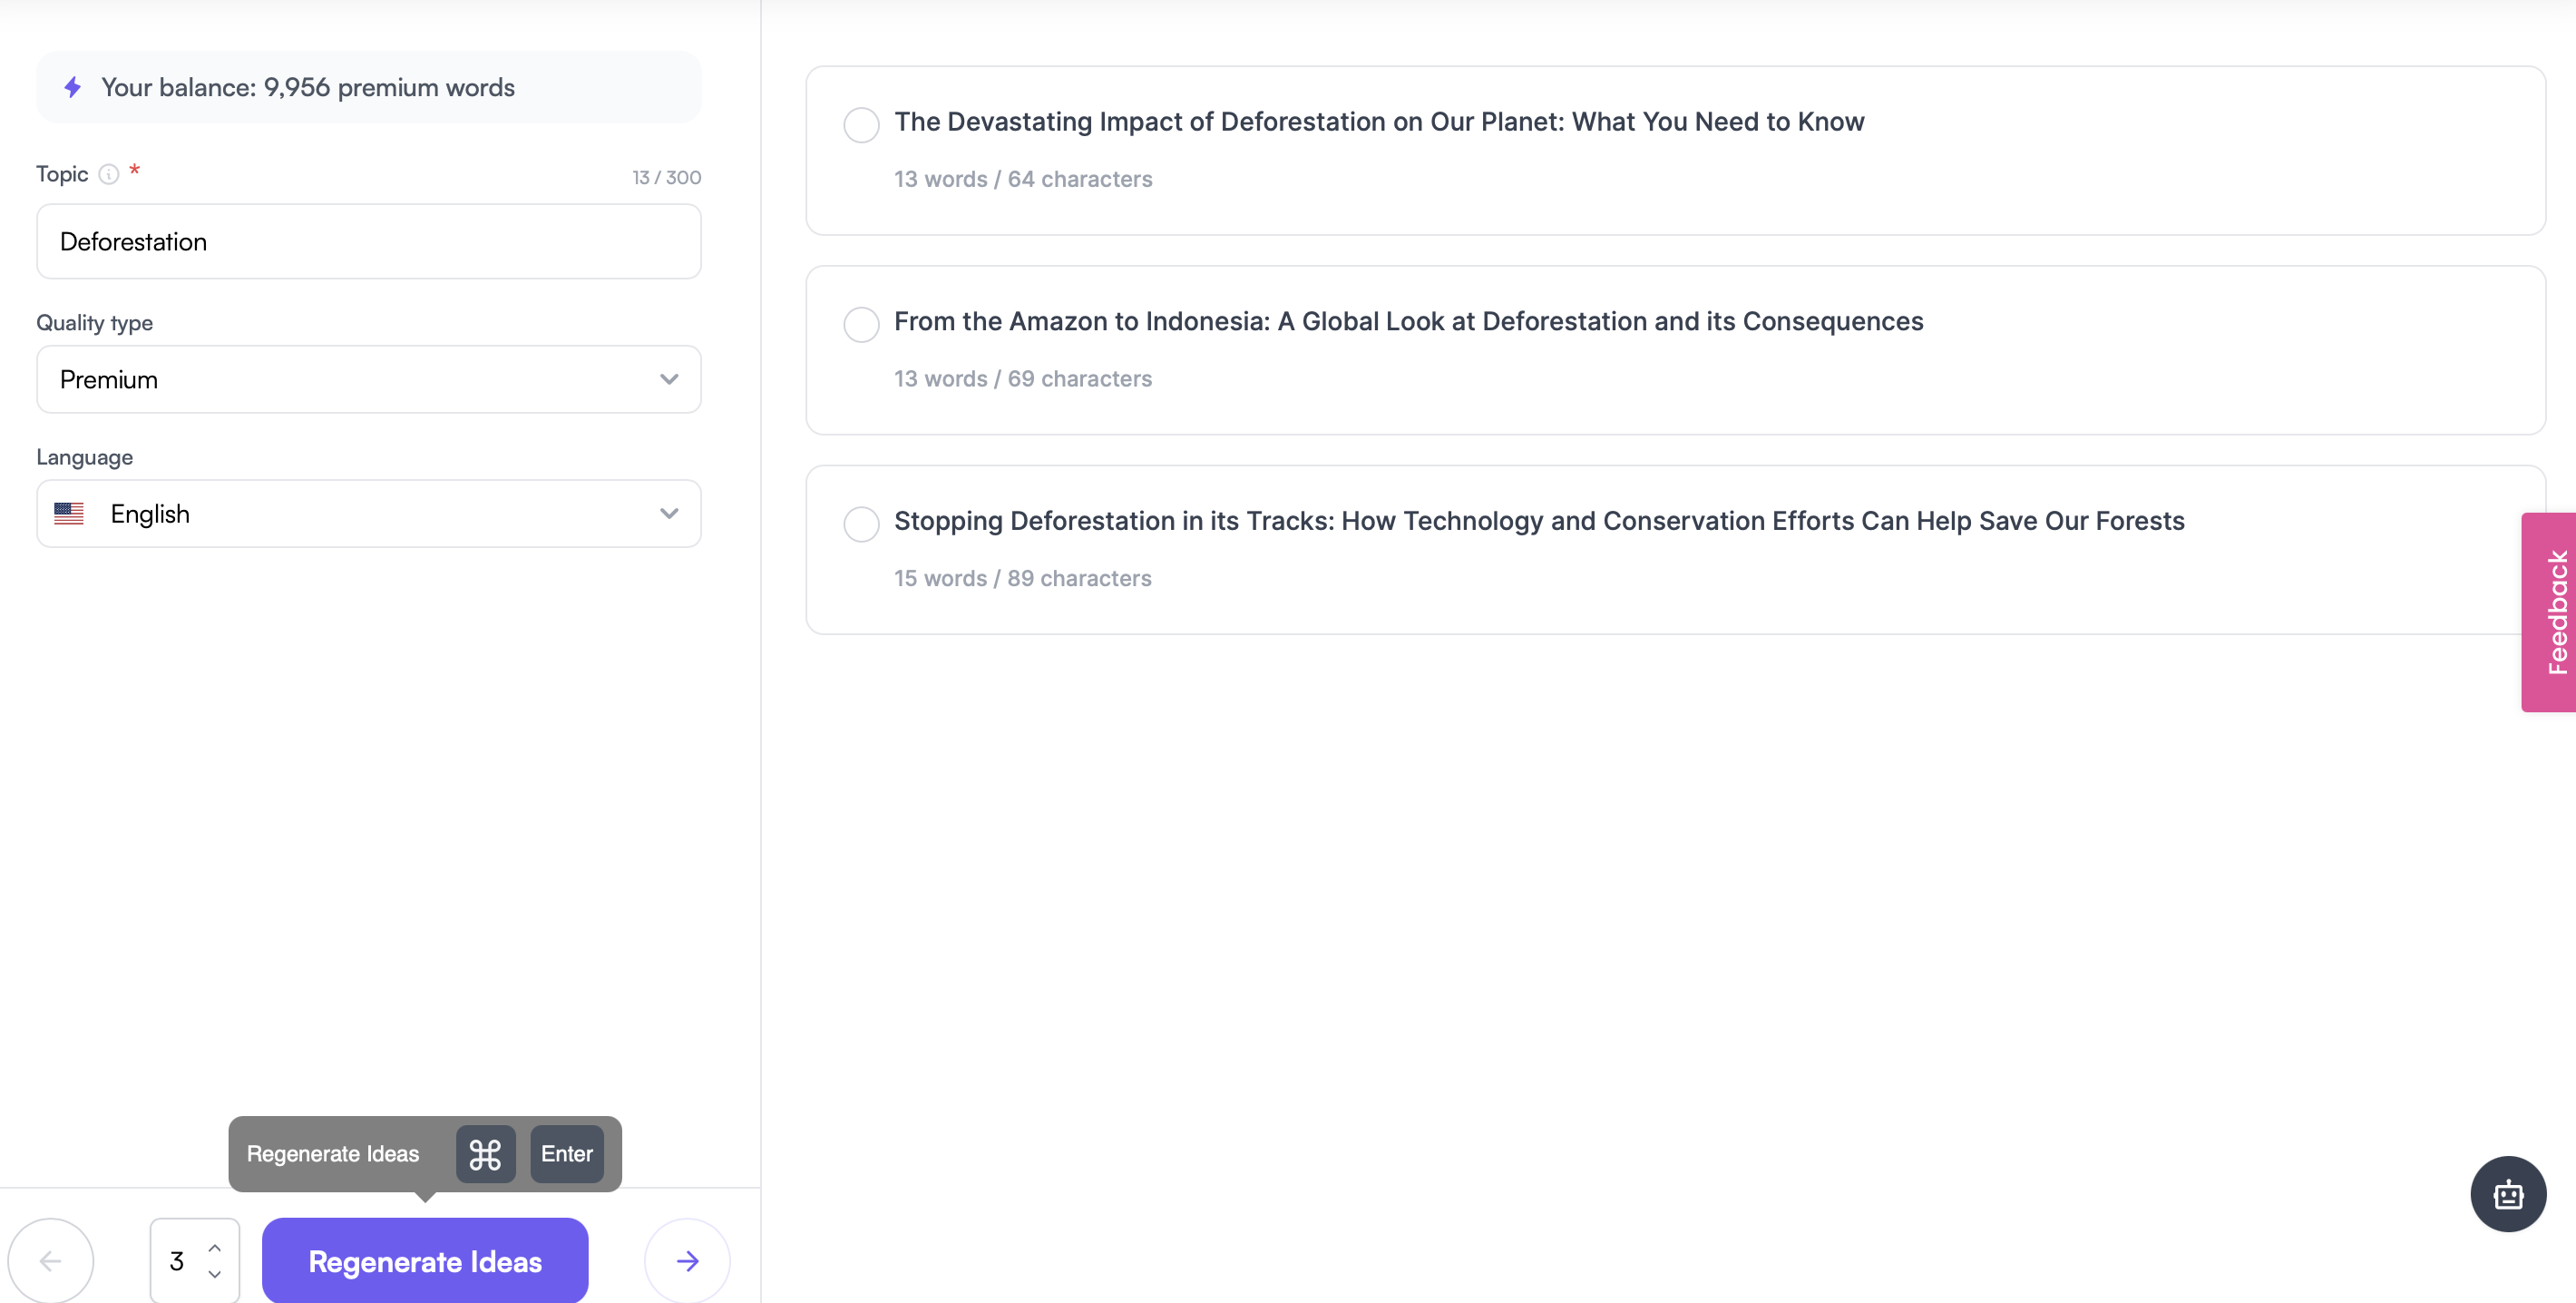The image size is (2576, 1303).
Task: Click the Regenerate Ideas button
Action: [425, 1261]
